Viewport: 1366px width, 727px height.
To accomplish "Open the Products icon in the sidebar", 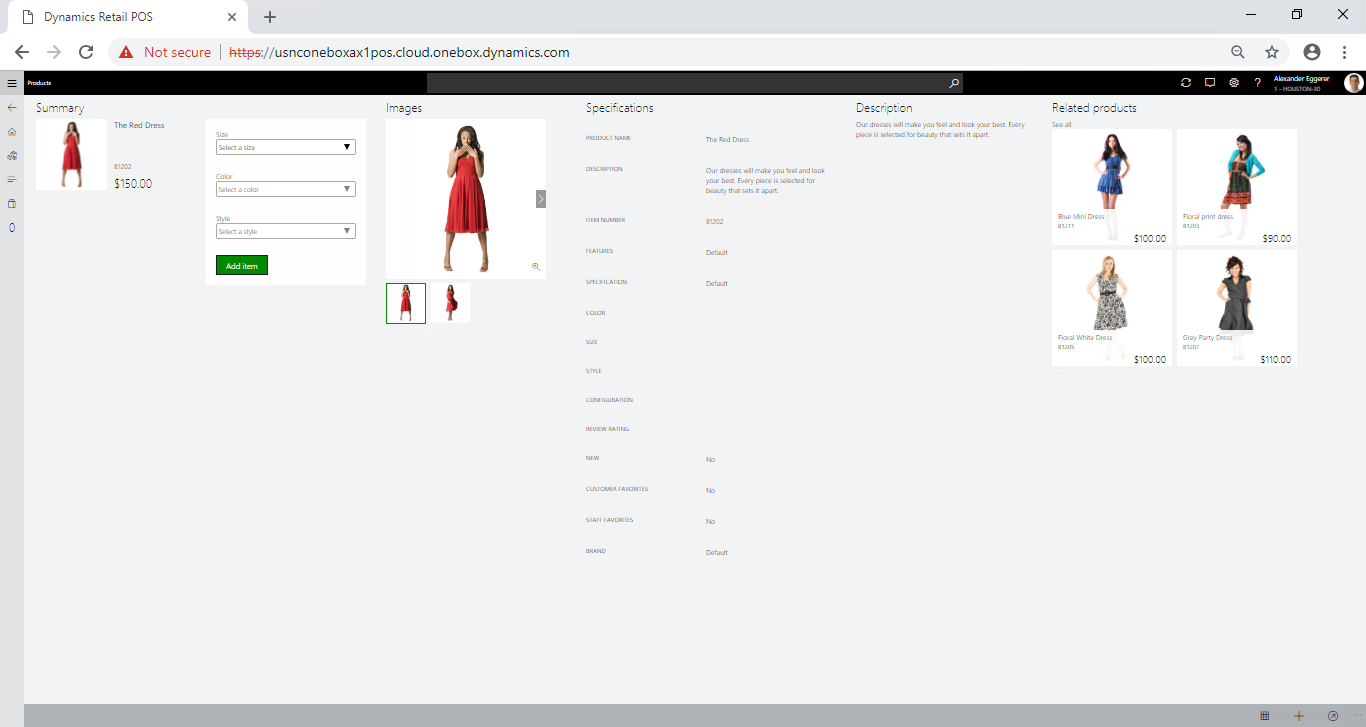I will [11, 155].
